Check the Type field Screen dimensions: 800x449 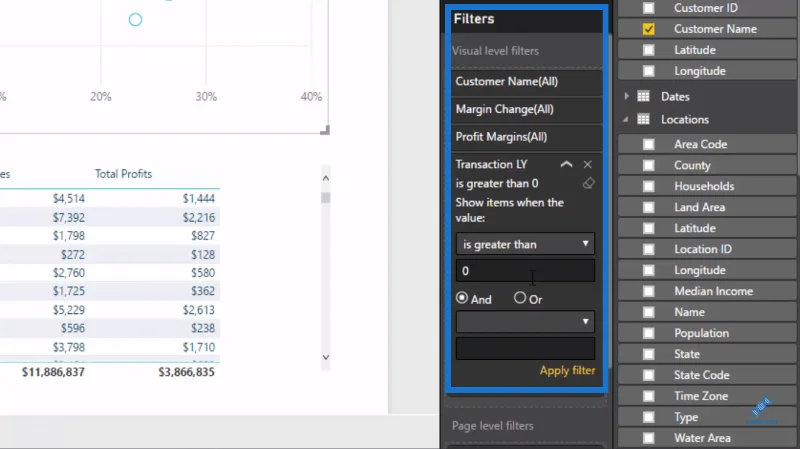click(648, 417)
